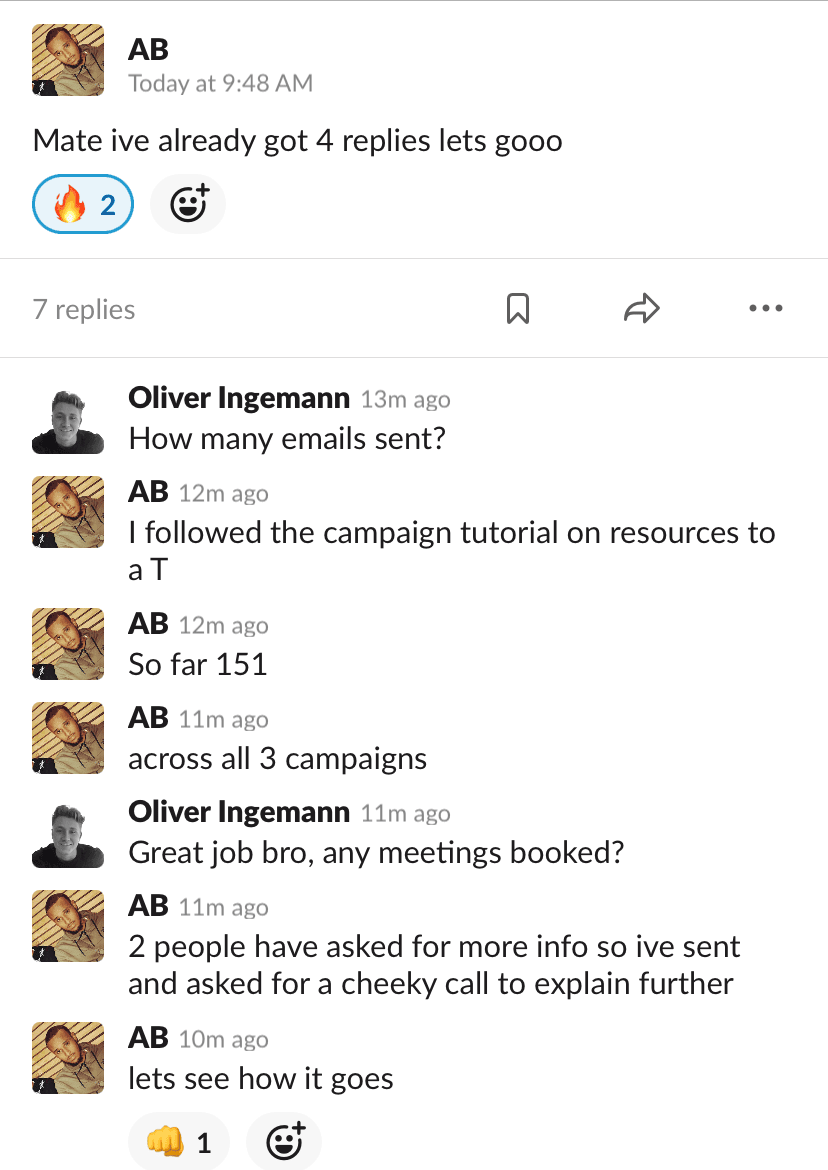Toggle the fire reaction with count 2

pyautogui.click(x=83, y=205)
